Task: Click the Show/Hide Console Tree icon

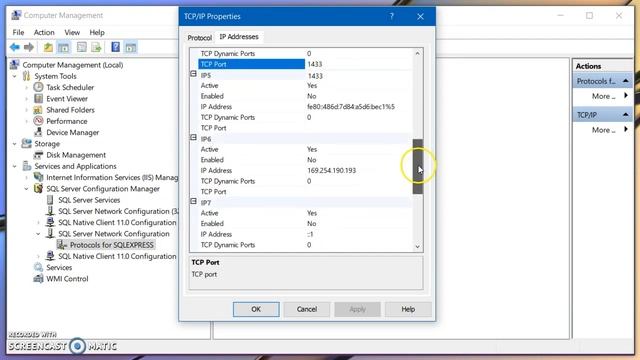Action: pyautogui.click(x=64, y=47)
